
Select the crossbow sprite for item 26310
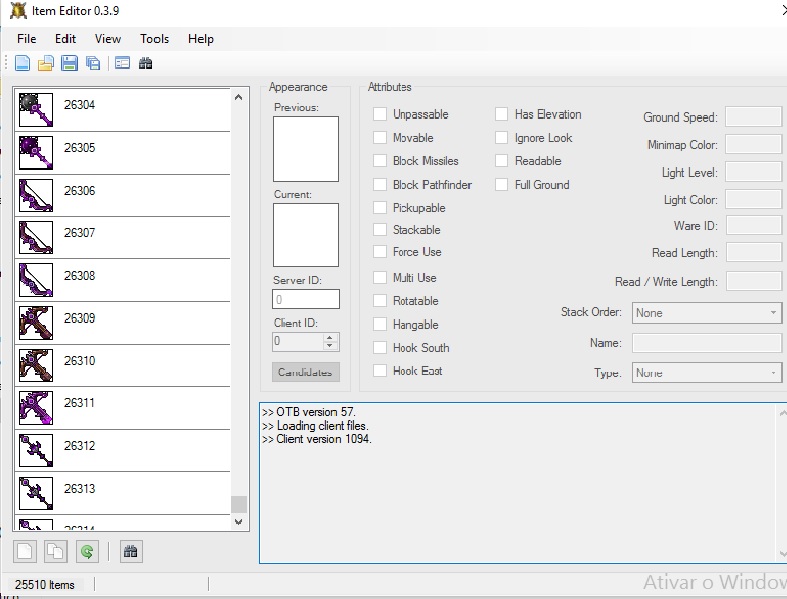pos(36,366)
